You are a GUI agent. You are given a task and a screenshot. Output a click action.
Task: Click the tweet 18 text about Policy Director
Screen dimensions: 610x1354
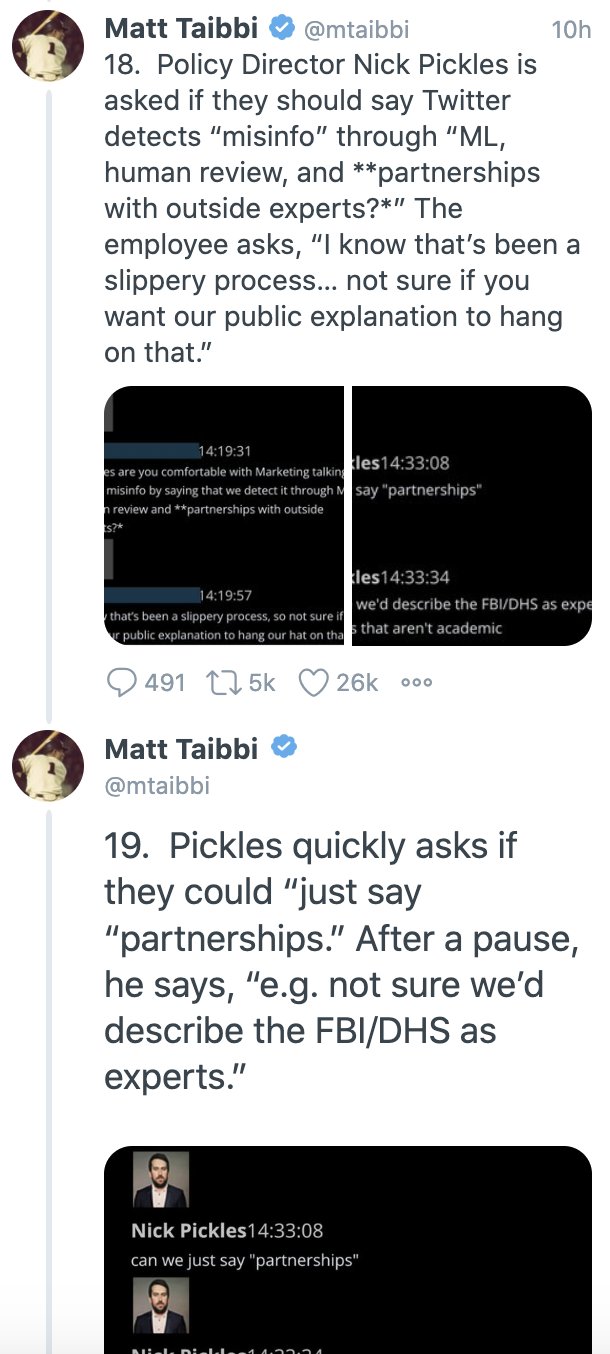(x=343, y=208)
